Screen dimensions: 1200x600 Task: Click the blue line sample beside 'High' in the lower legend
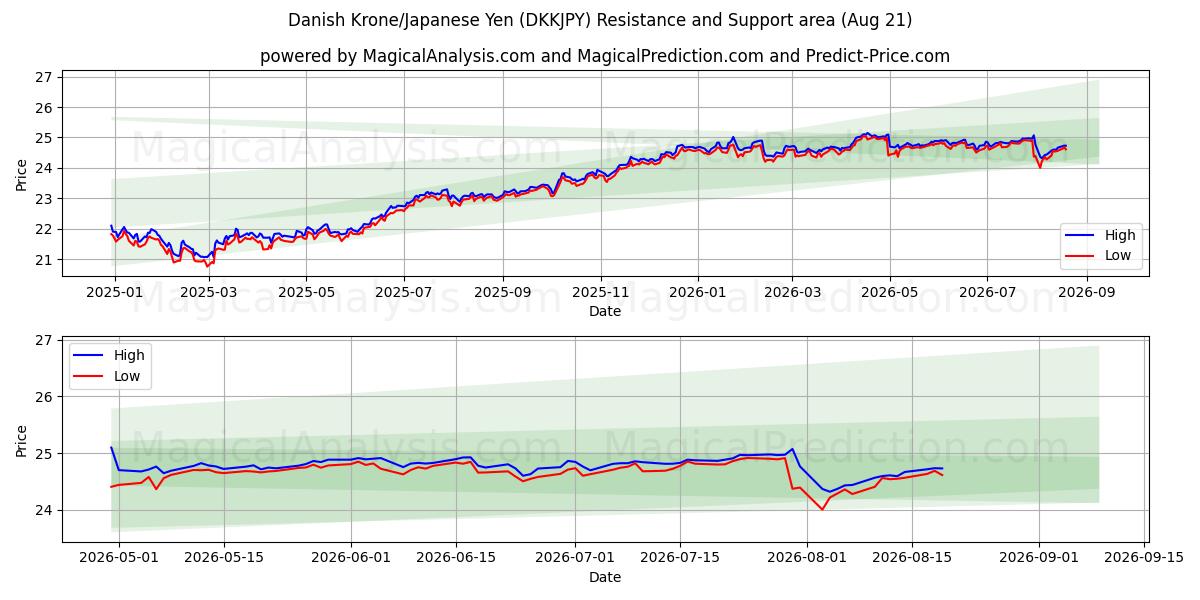88,355
